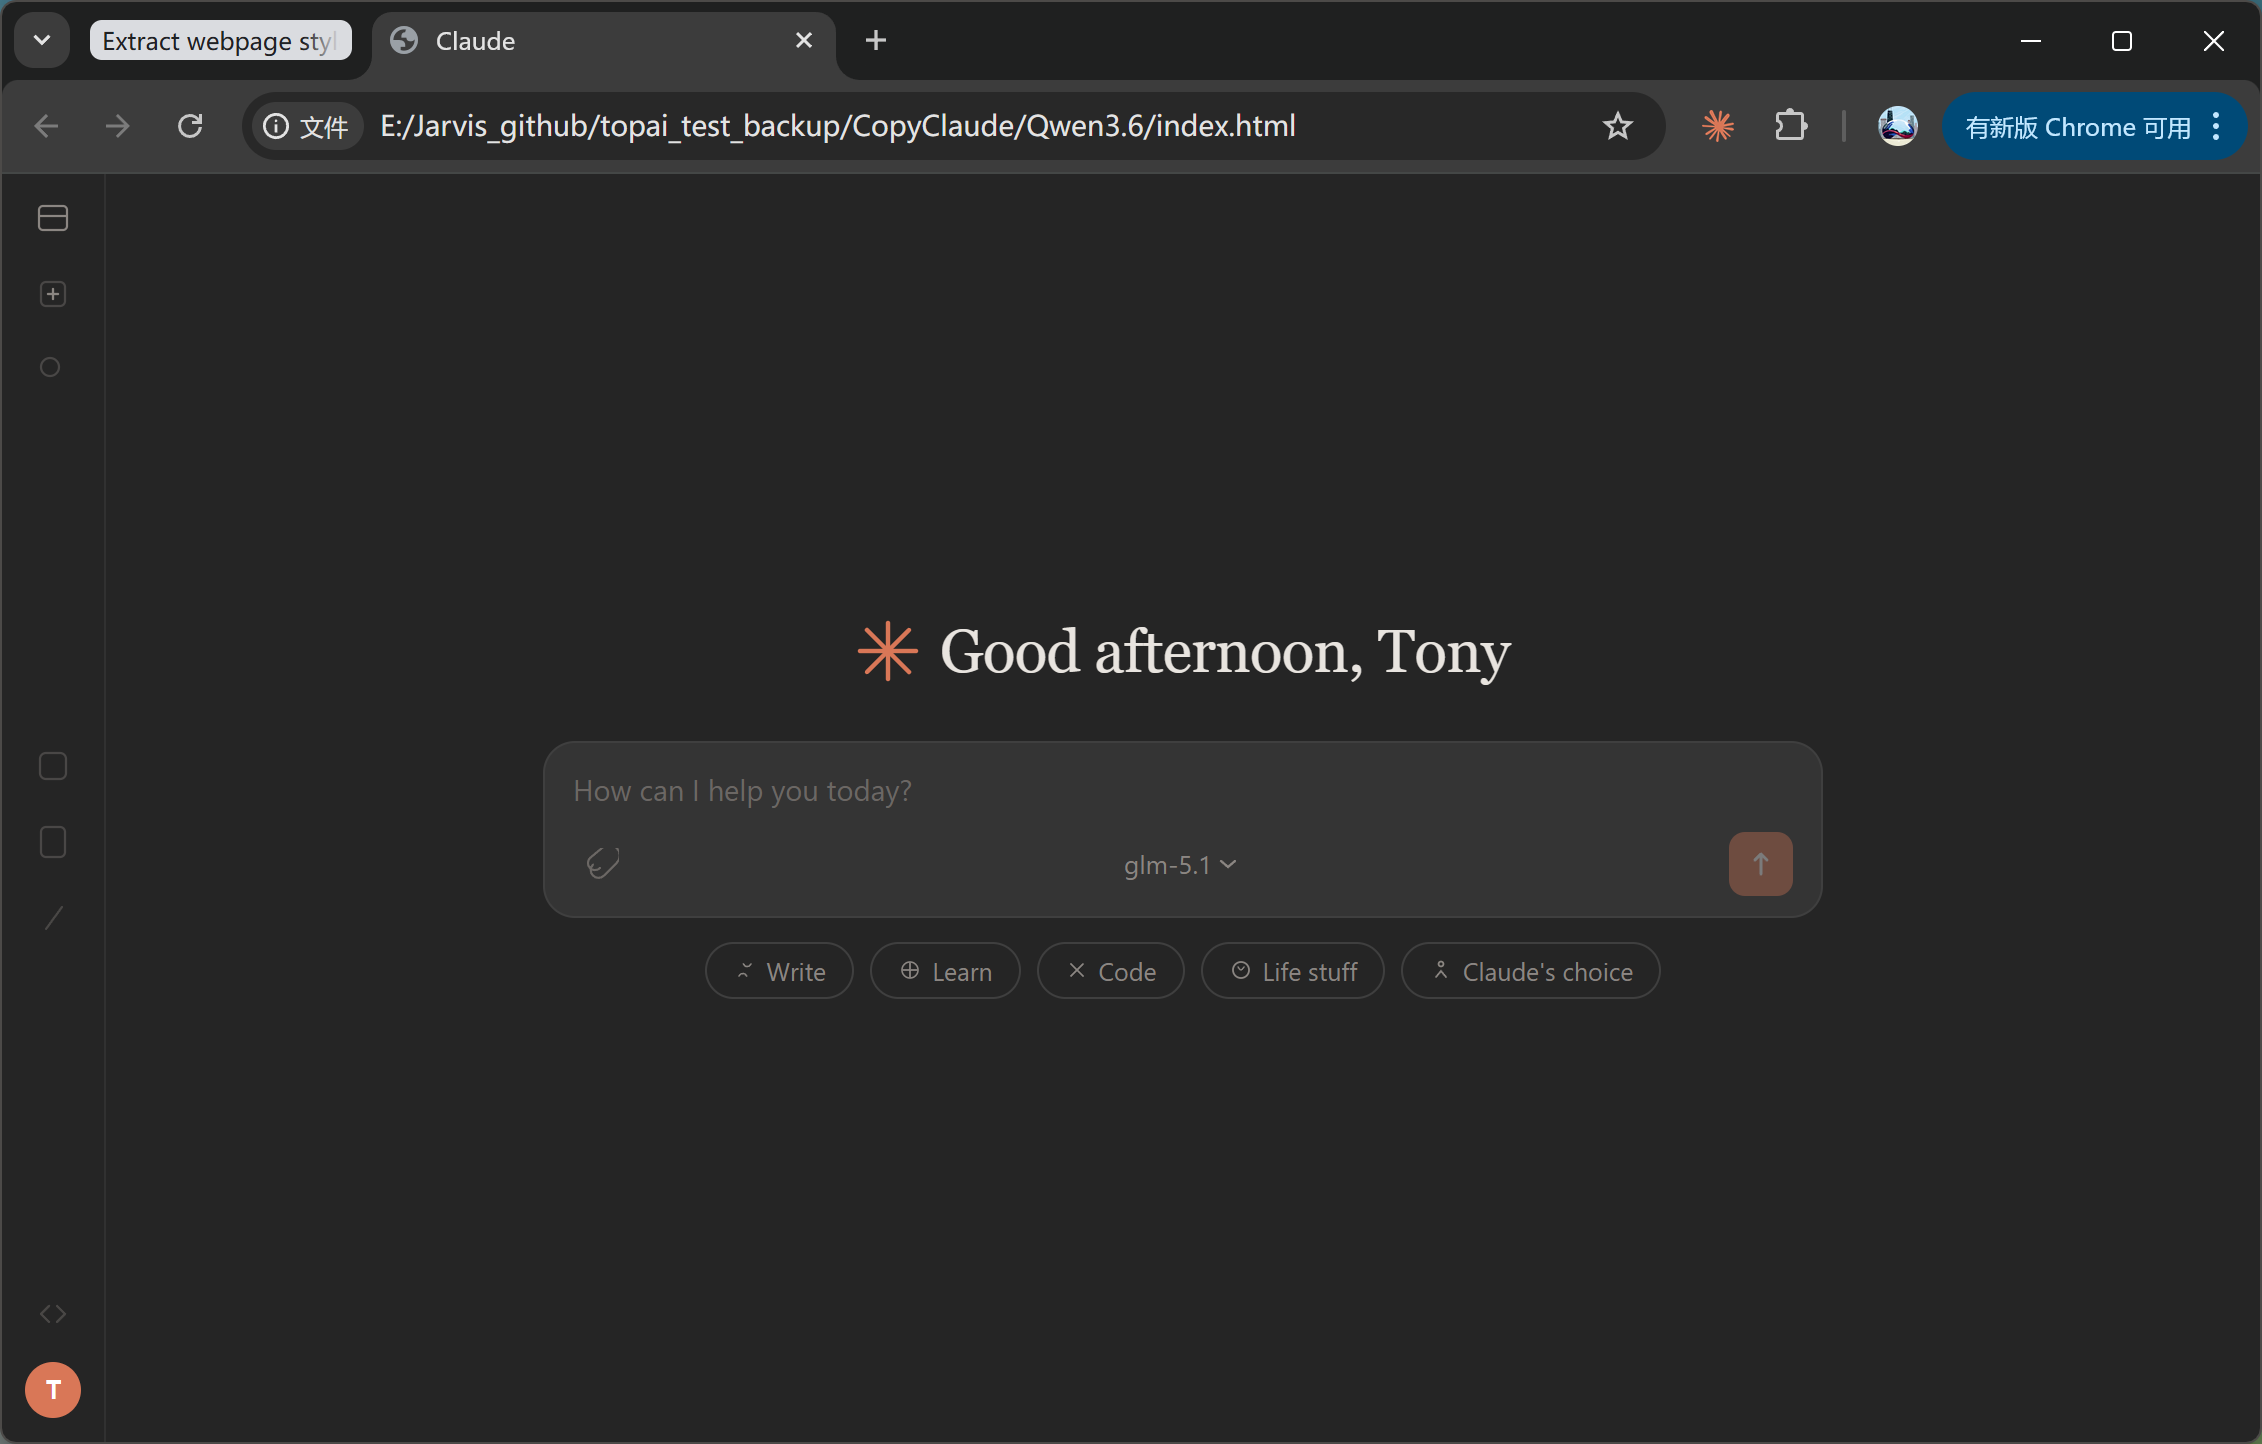Click the Claude extension starburst icon
The width and height of the screenshot is (2262, 1444).
1718,126
